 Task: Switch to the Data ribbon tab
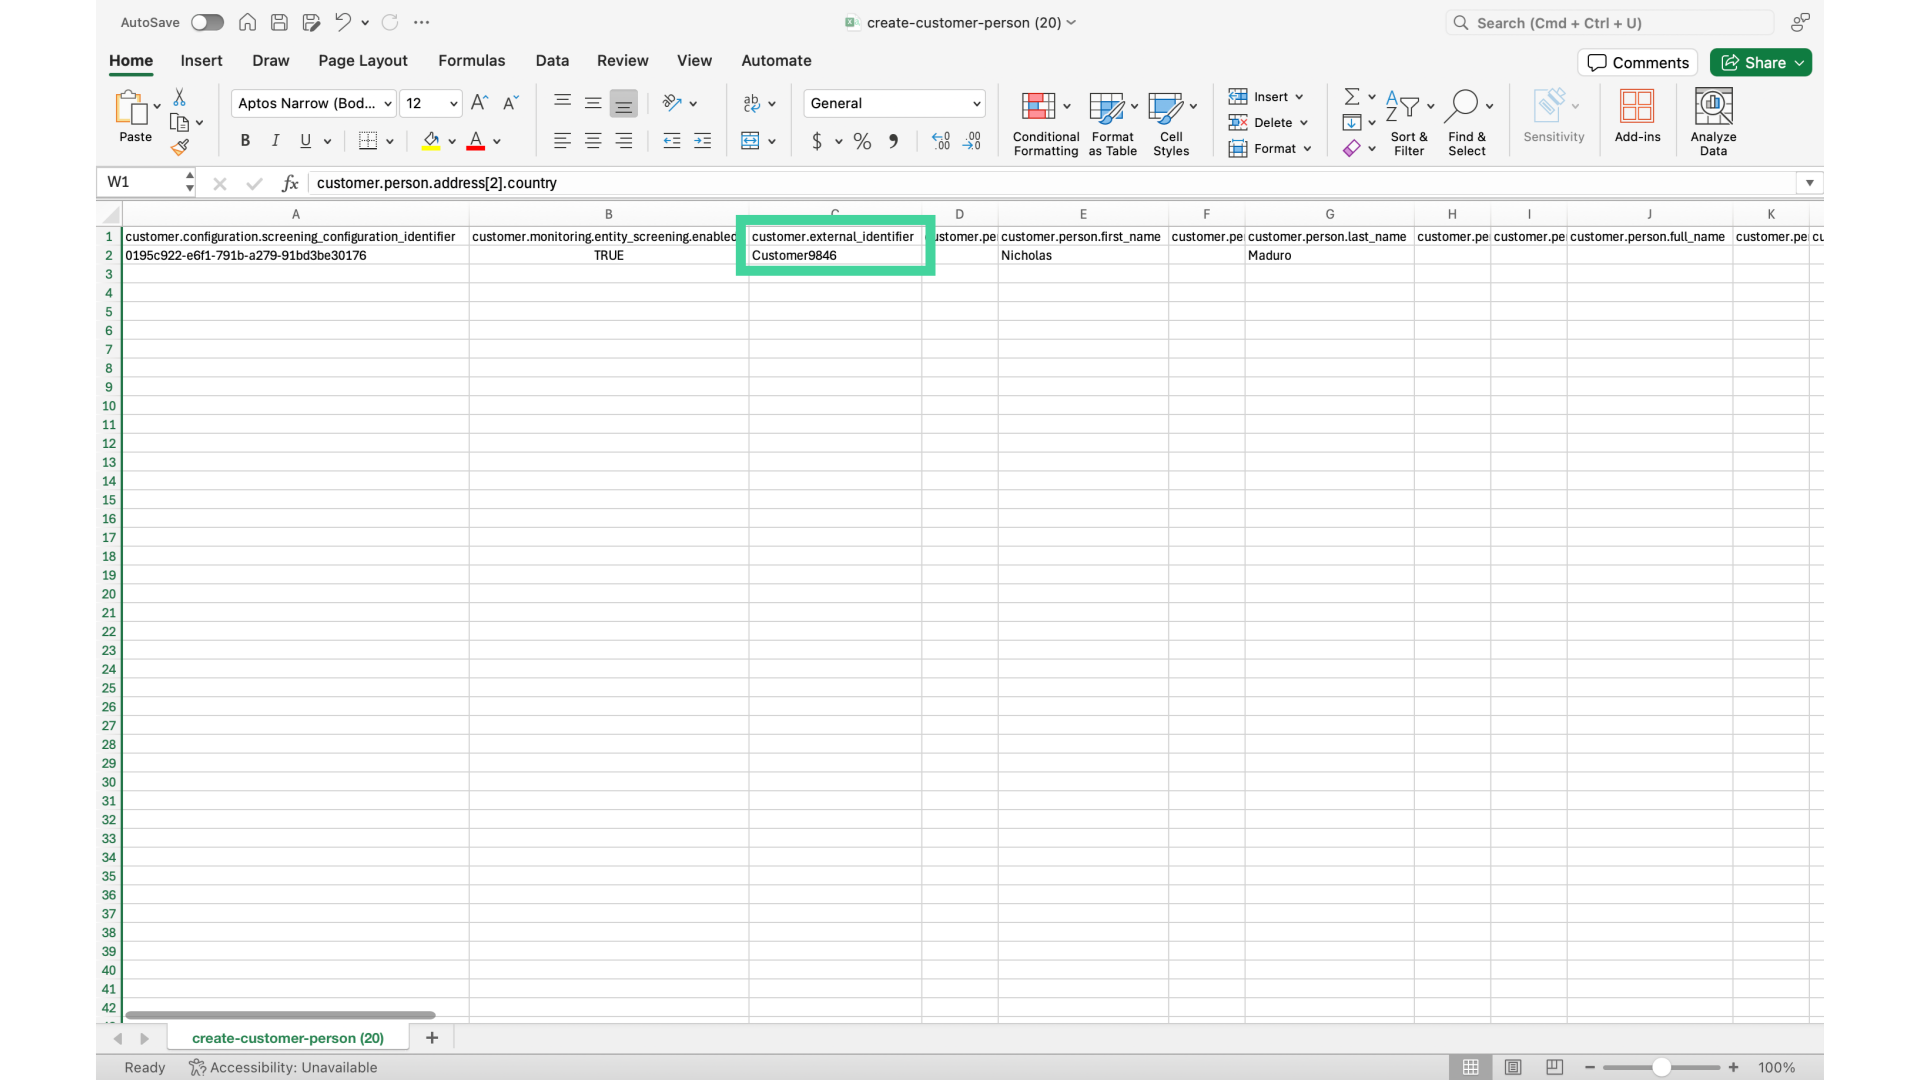click(x=552, y=61)
